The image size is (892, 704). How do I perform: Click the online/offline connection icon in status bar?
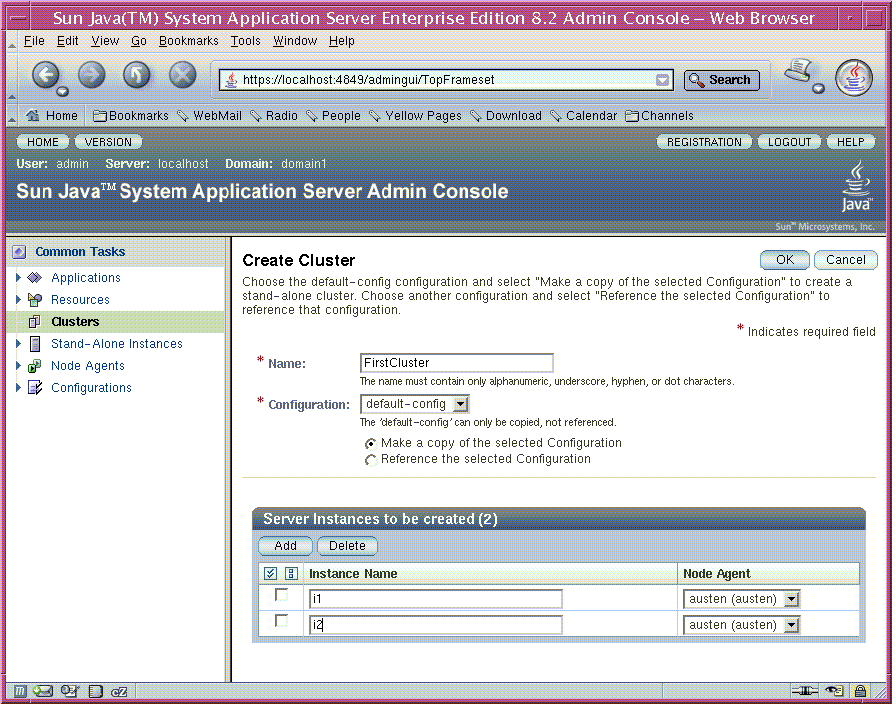point(804,691)
